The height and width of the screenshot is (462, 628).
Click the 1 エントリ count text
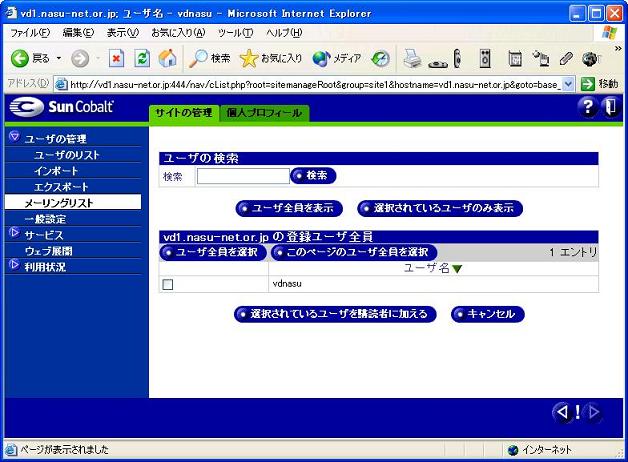click(573, 252)
